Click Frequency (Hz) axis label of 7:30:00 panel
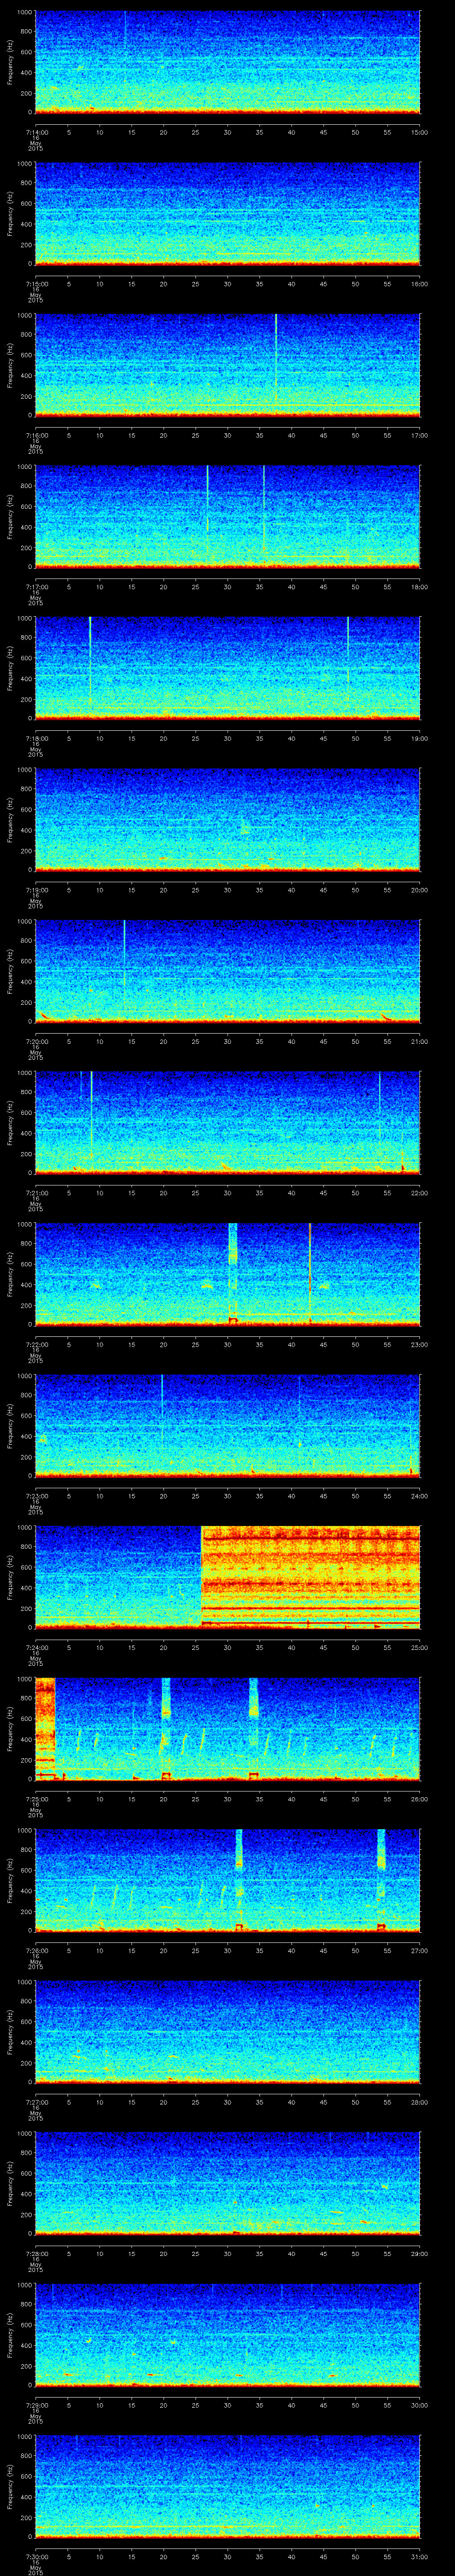The height and width of the screenshot is (2576, 455). click(x=10, y=2486)
